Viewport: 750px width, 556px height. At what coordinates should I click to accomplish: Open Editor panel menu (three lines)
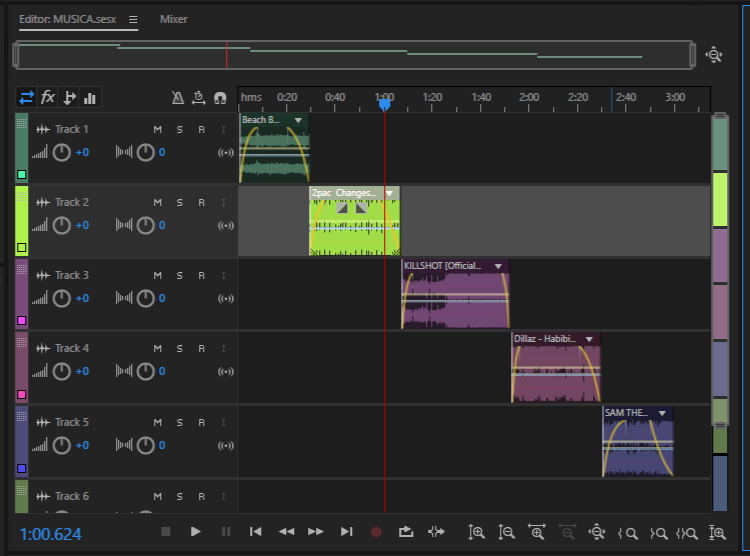pyautogui.click(x=133, y=19)
